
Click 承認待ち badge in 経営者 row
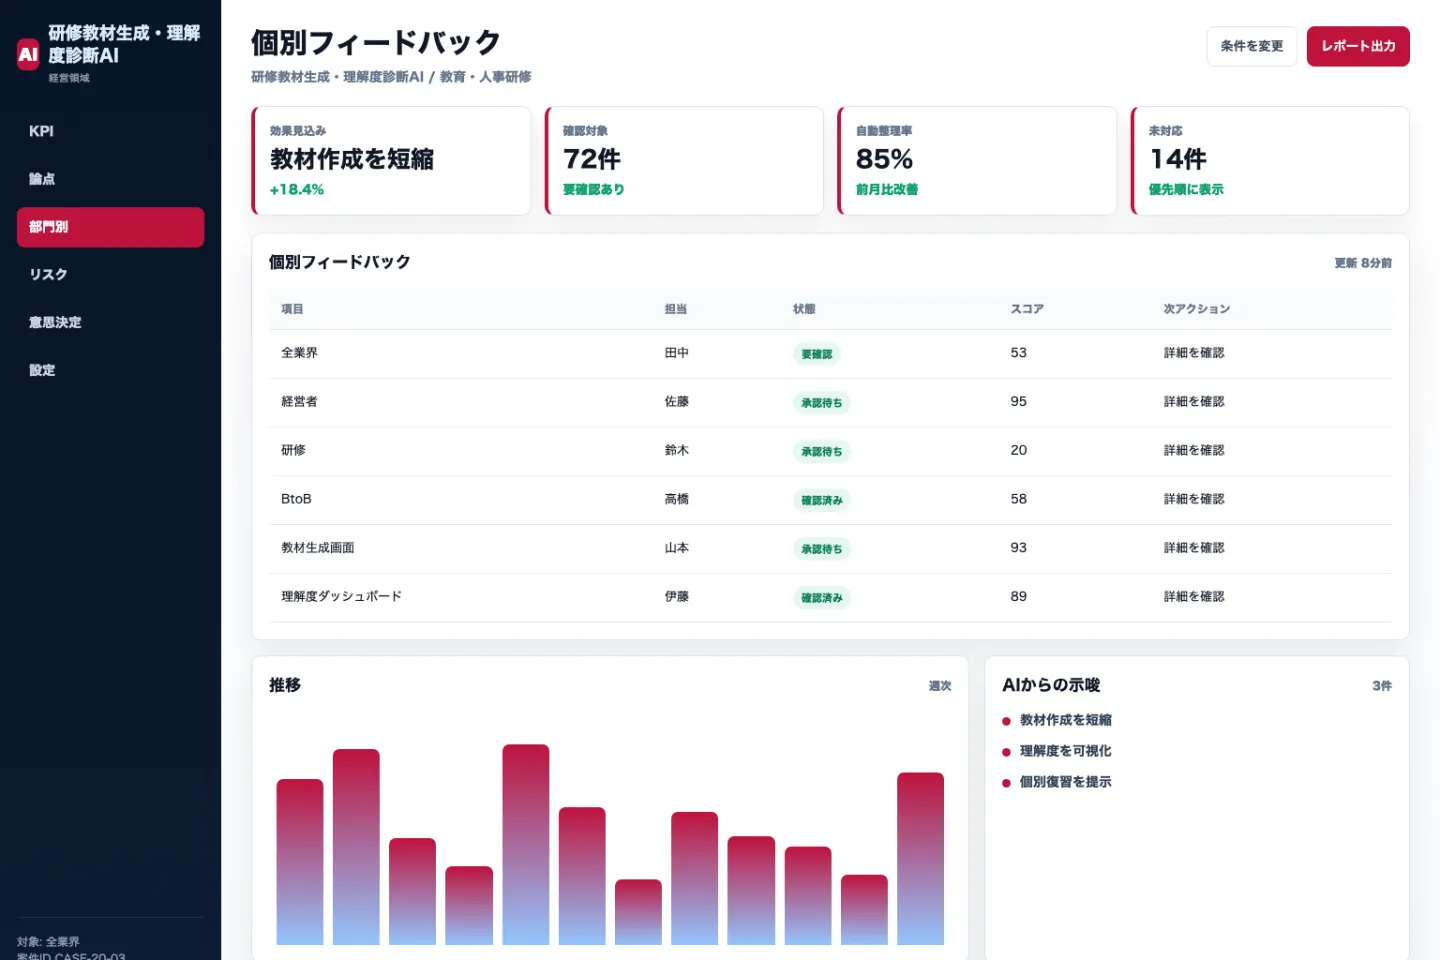822,403
